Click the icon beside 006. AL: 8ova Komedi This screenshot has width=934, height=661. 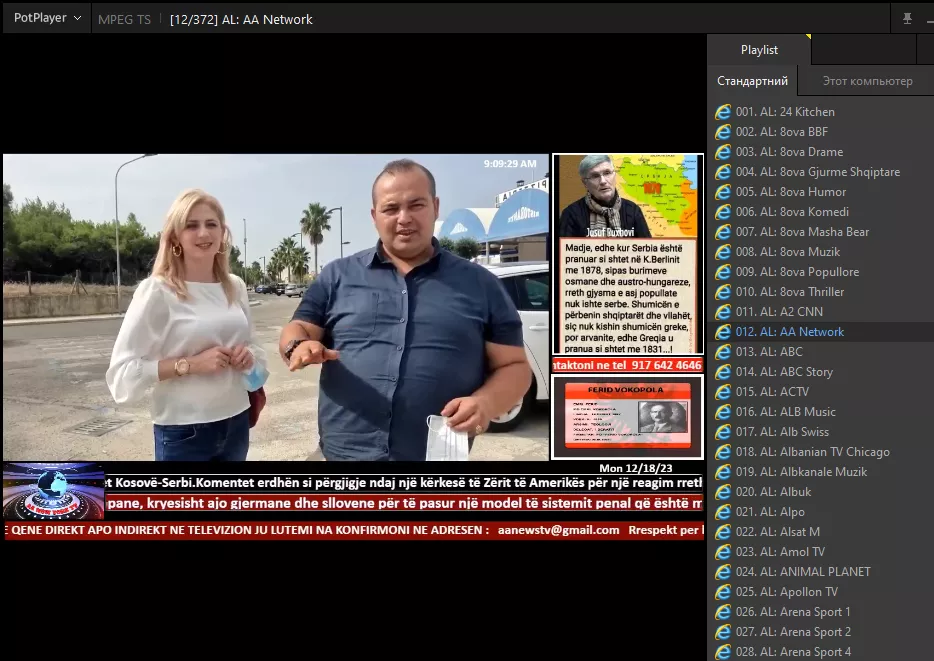[723, 212]
